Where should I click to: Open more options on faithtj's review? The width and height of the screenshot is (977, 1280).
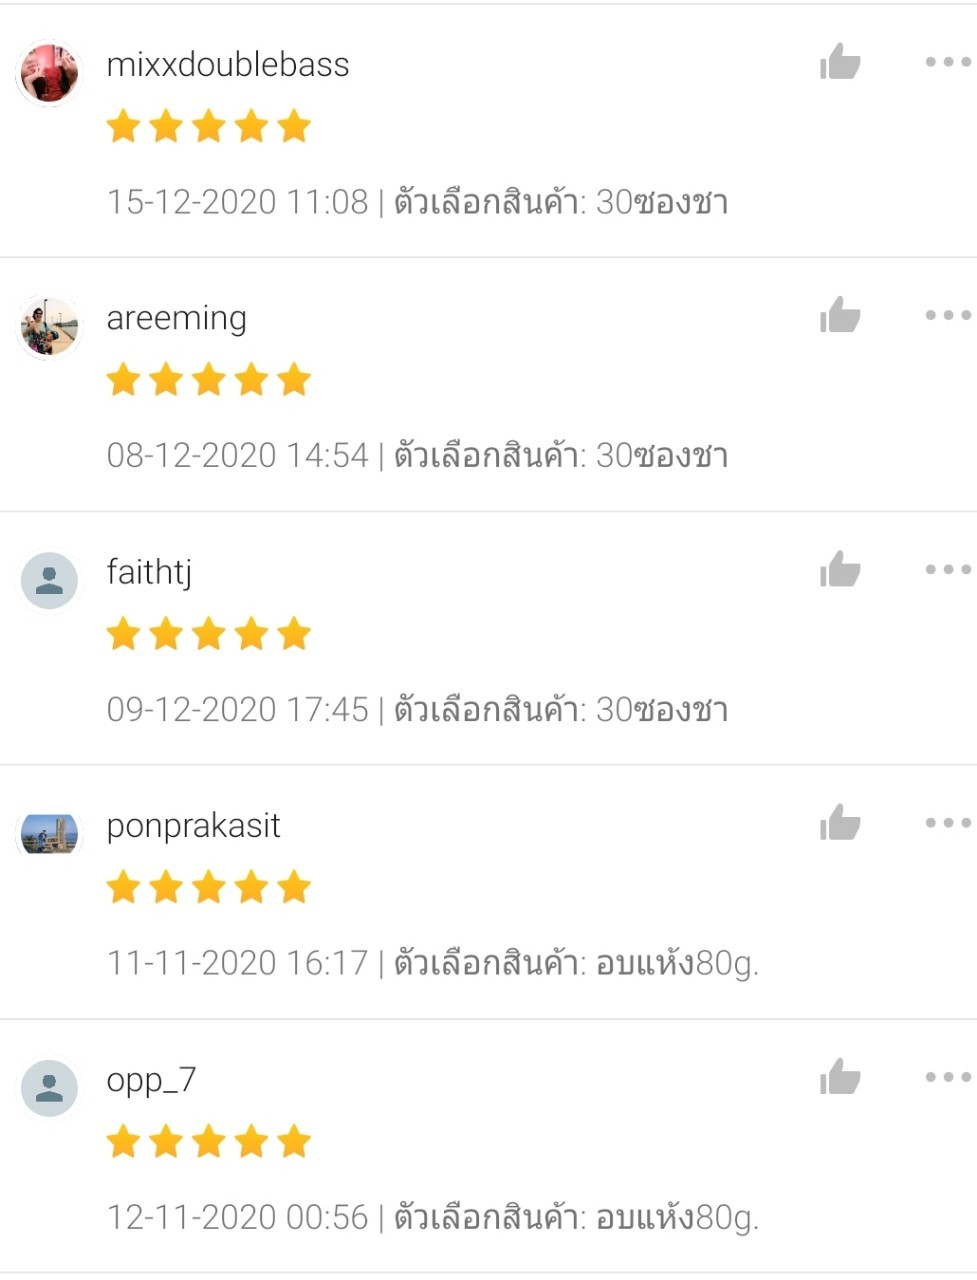(x=947, y=569)
